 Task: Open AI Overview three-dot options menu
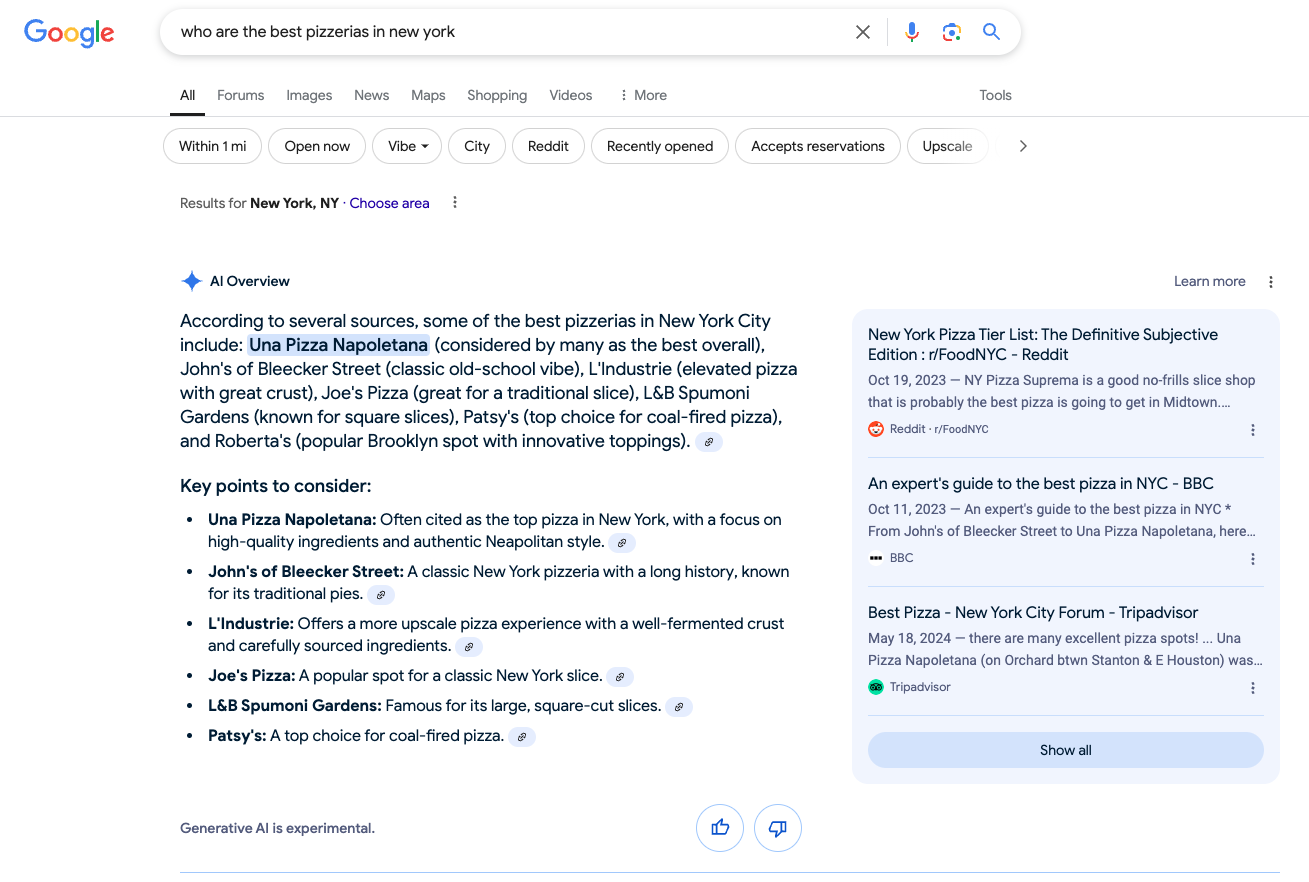coord(1271,282)
